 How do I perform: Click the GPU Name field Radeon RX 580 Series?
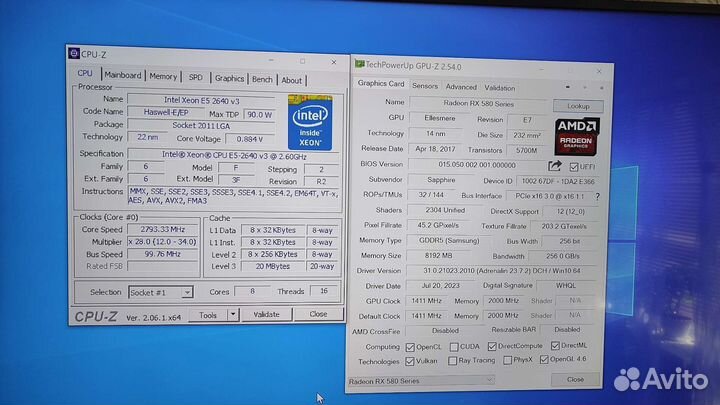coord(478,104)
